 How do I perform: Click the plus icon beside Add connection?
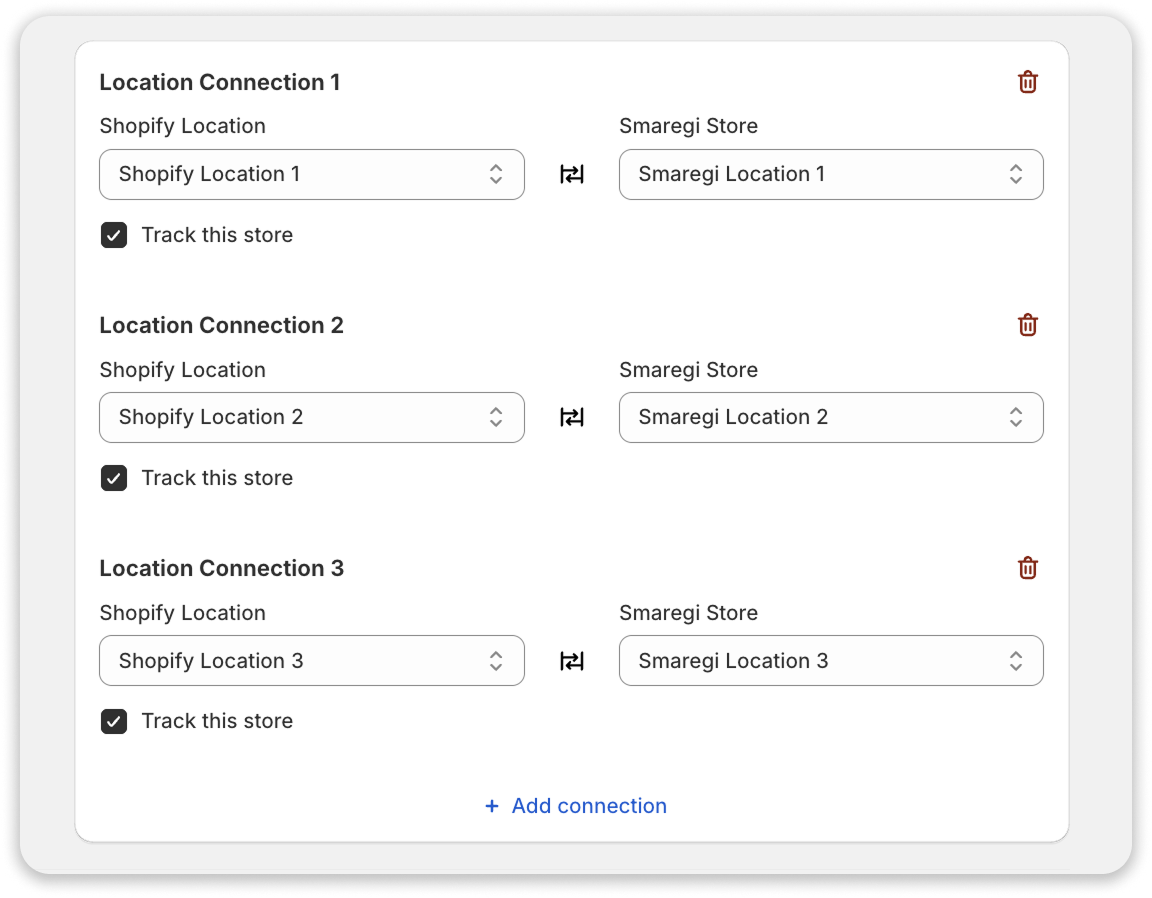[491, 806]
